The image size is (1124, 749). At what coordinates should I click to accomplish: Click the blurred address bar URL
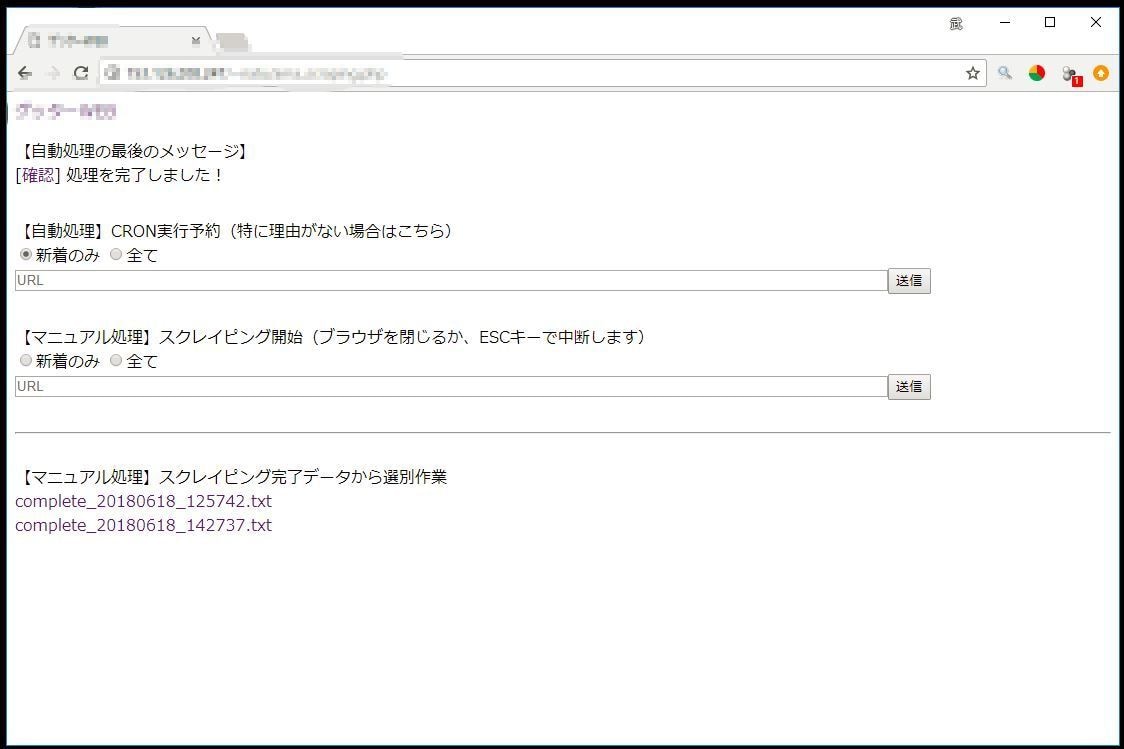point(257,74)
